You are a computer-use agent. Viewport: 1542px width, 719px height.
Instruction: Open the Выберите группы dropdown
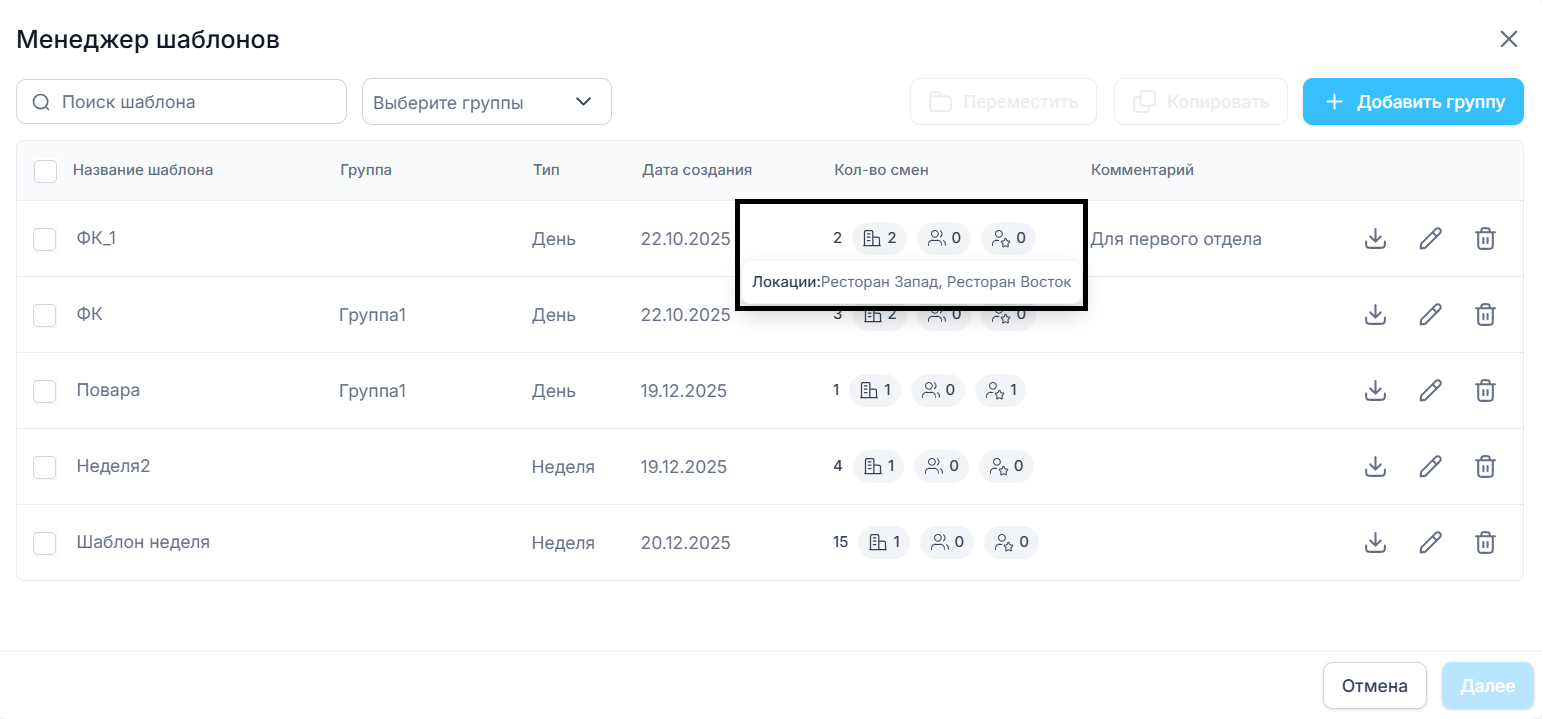[x=486, y=102]
